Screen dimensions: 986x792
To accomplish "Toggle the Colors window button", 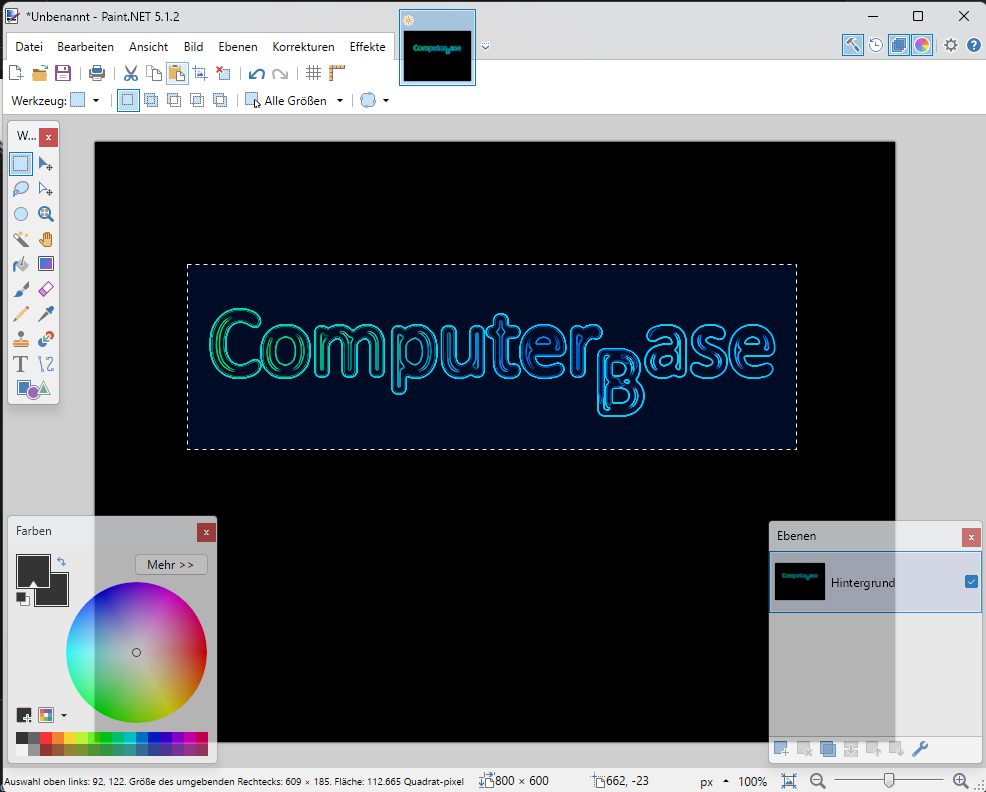I will tap(922, 45).
